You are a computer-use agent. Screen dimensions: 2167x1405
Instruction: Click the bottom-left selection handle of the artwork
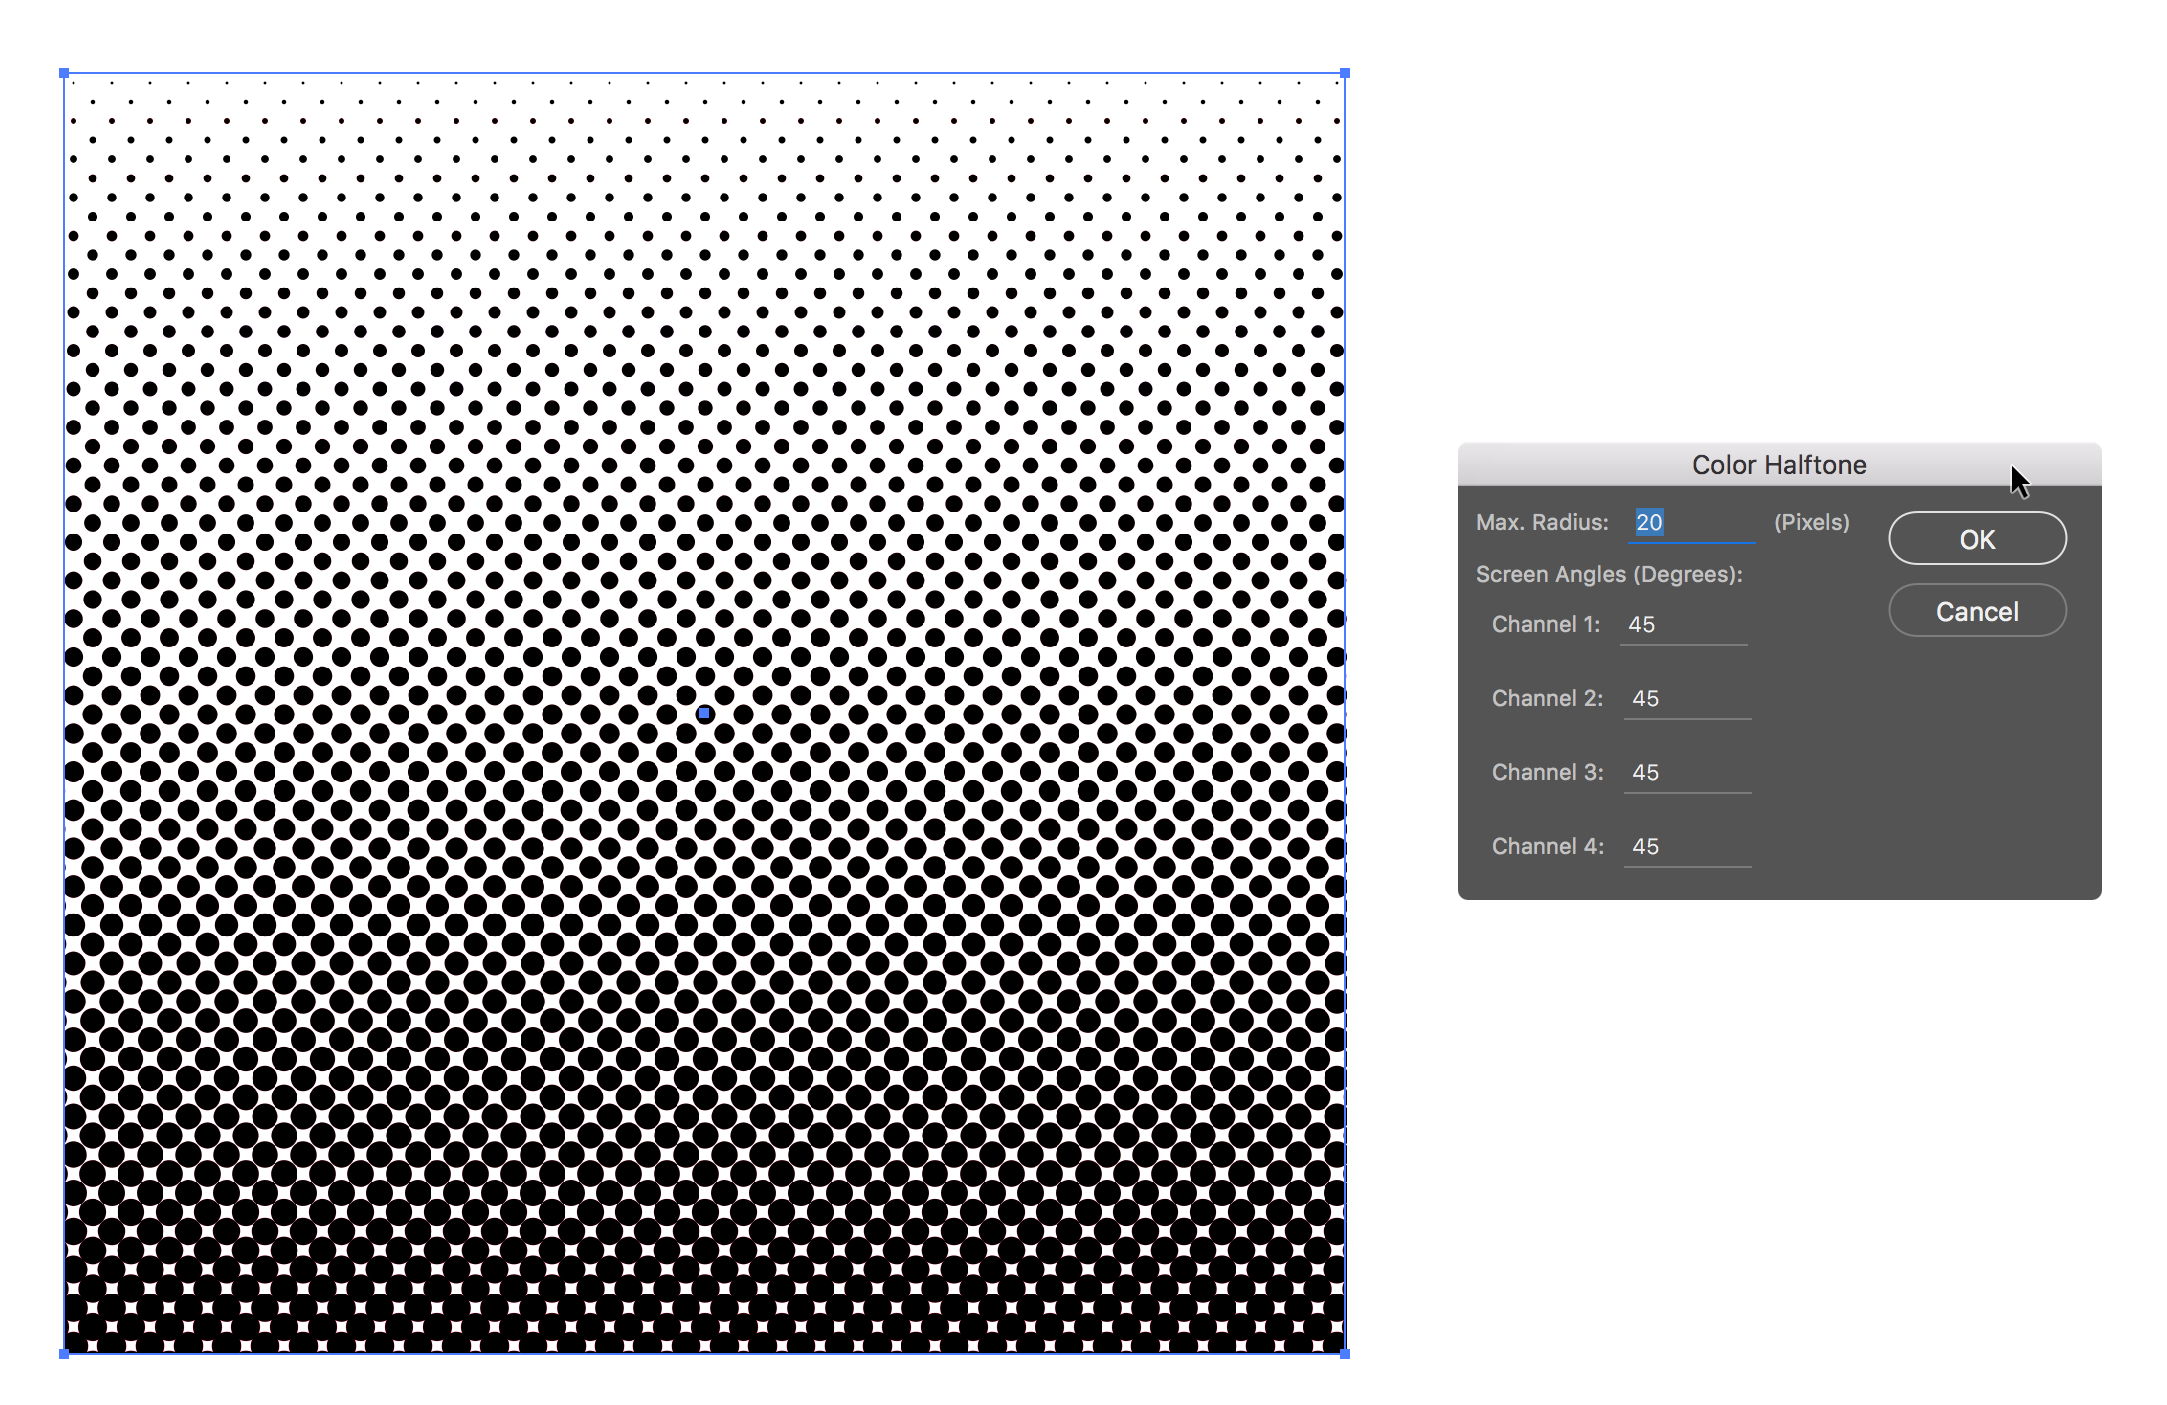[64, 1354]
